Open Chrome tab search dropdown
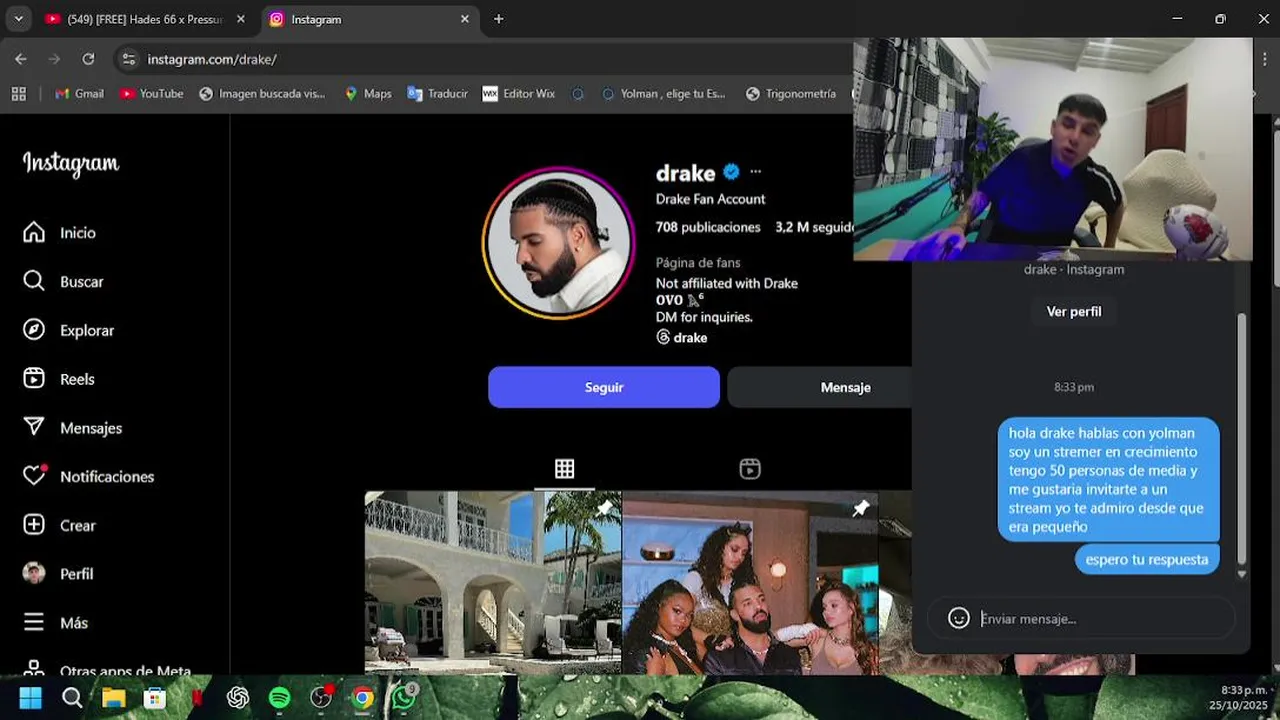Screen dimensions: 1280x720 18,19
